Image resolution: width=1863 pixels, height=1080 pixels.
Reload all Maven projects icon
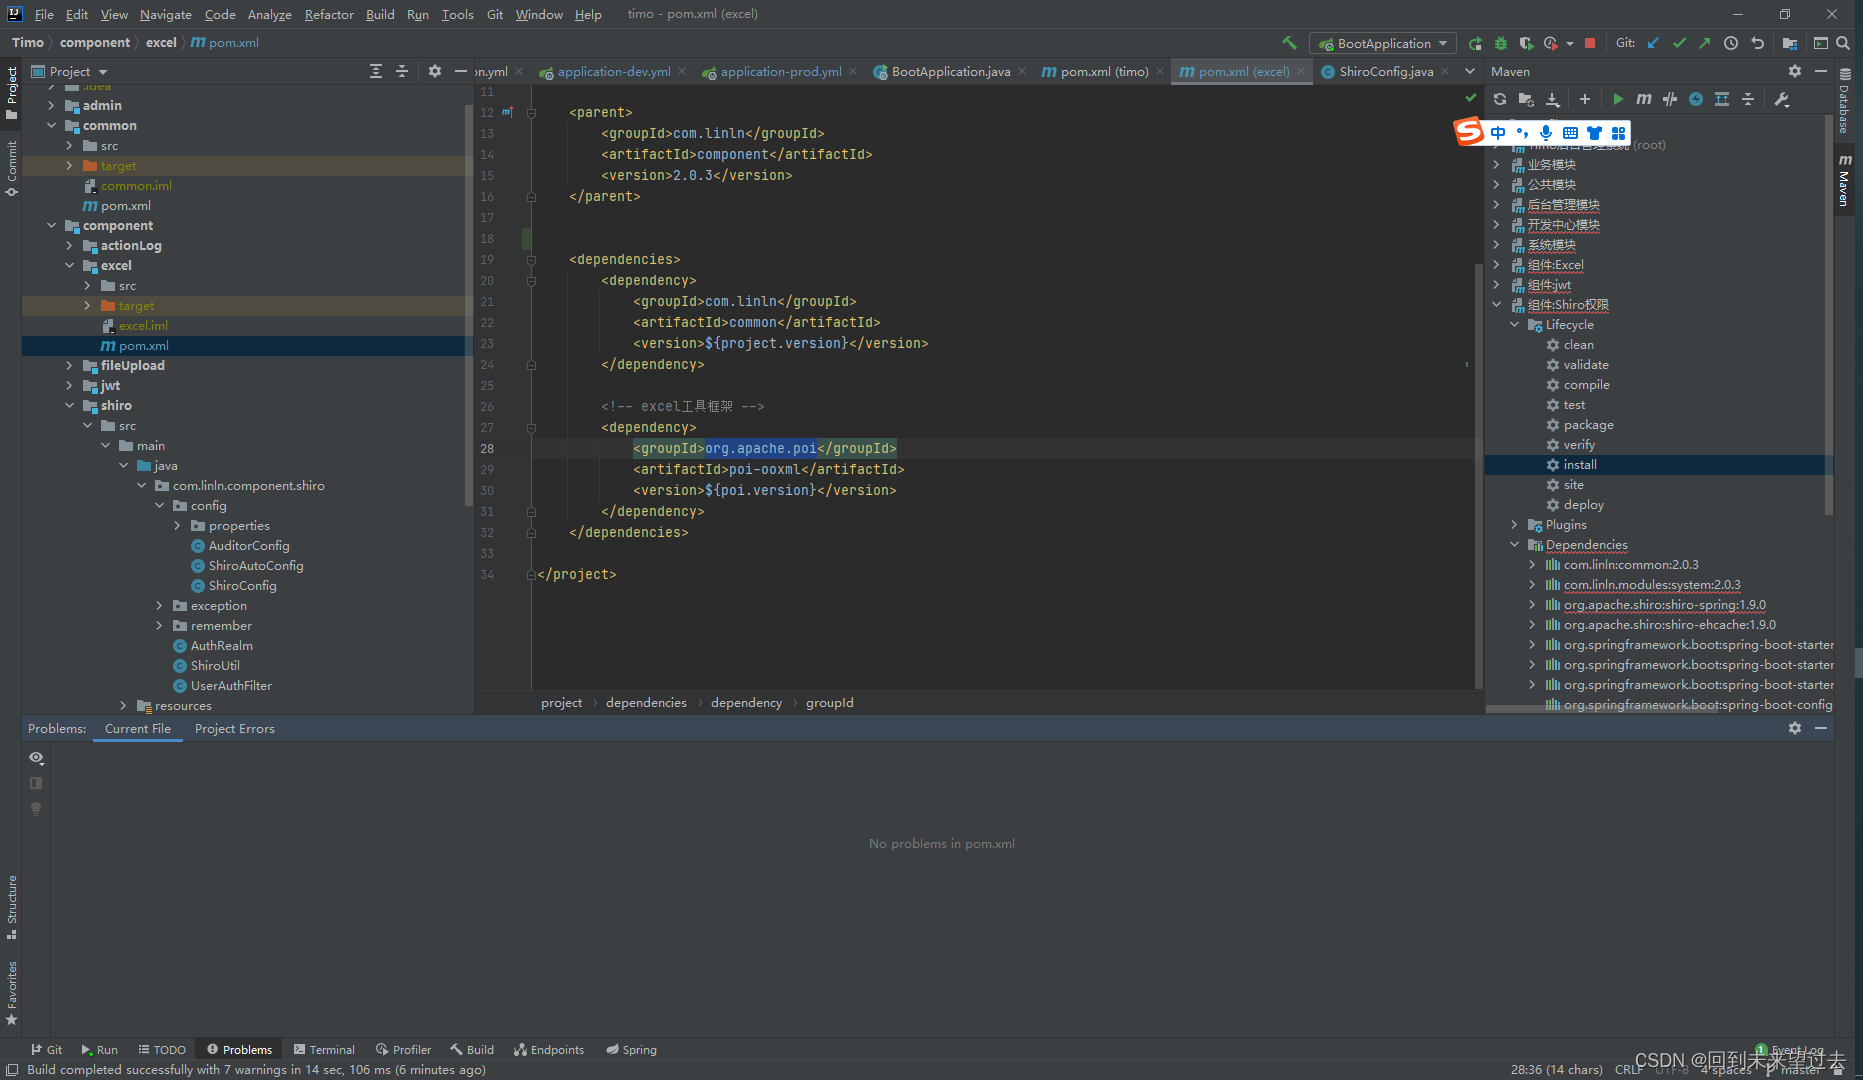coord(1499,100)
